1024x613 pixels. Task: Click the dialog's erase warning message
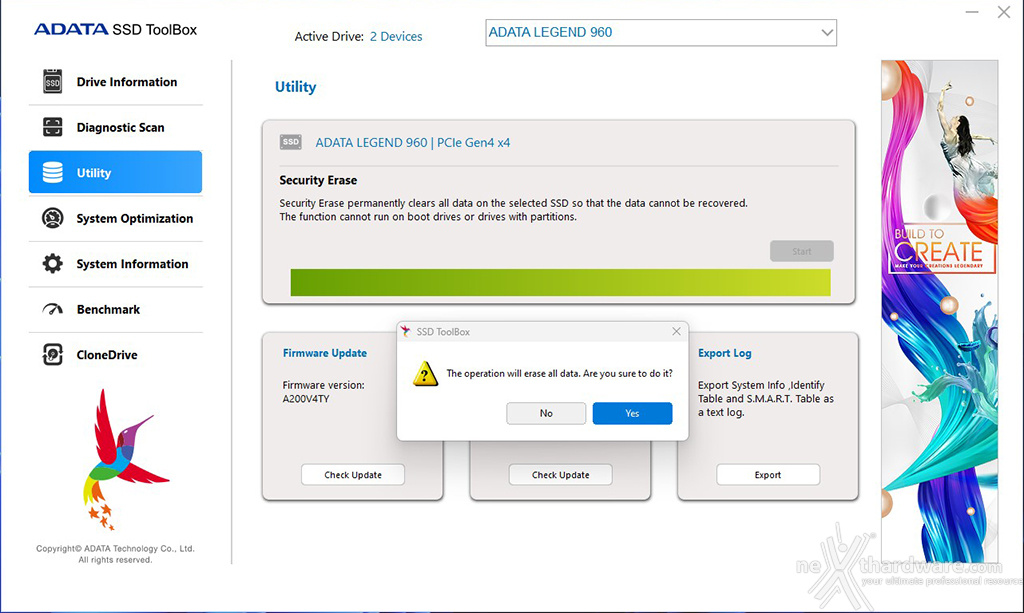point(559,373)
